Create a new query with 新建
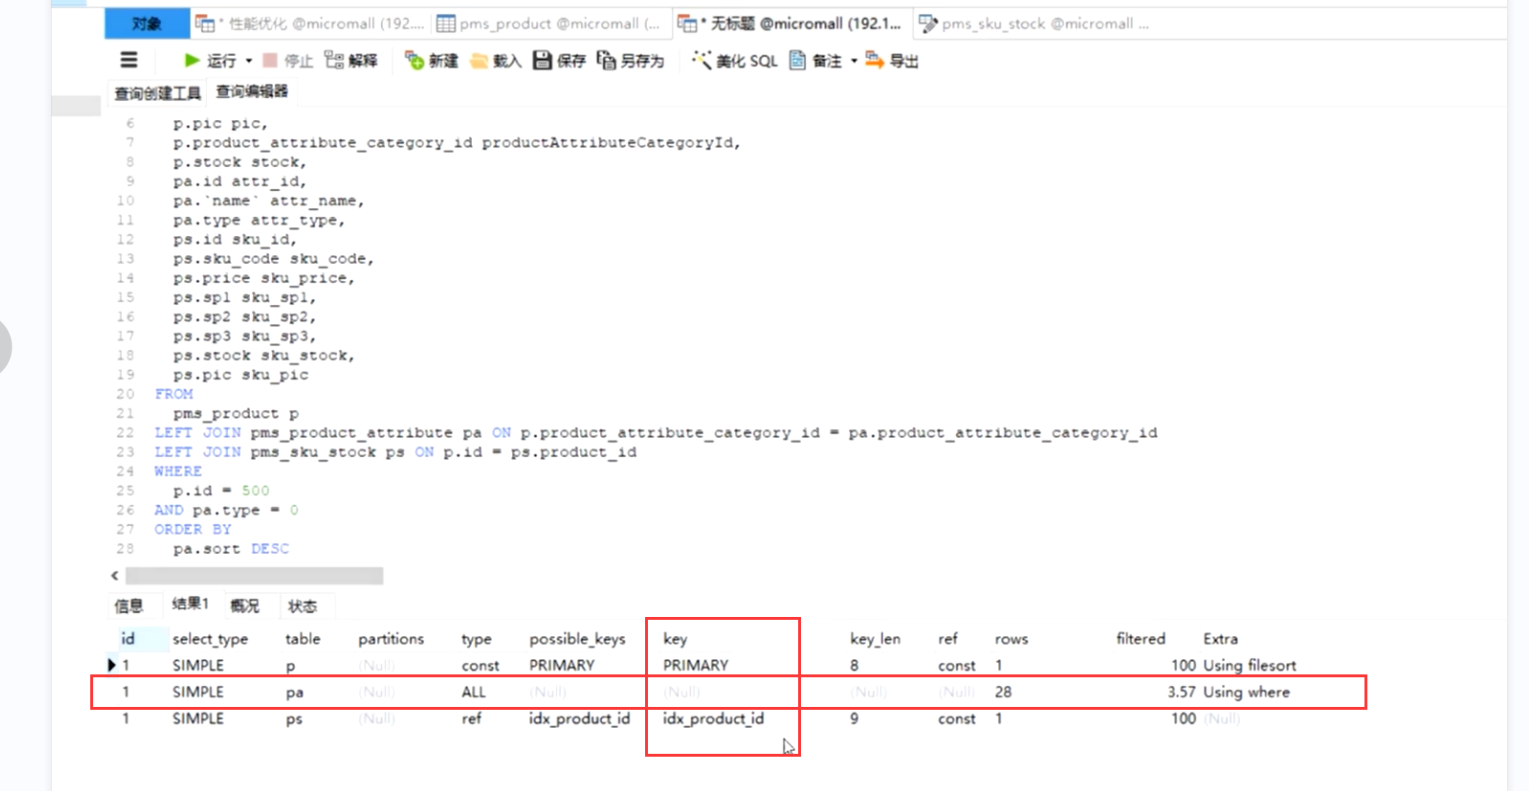The height and width of the screenshot is (791, 1529). [431, 61]
